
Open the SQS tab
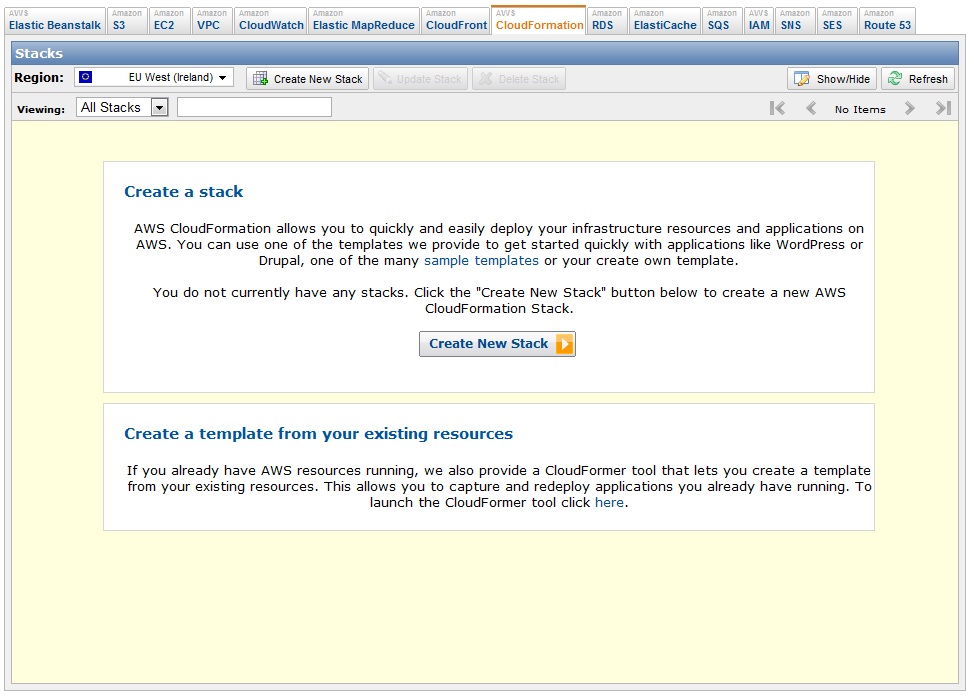point(722,20)
